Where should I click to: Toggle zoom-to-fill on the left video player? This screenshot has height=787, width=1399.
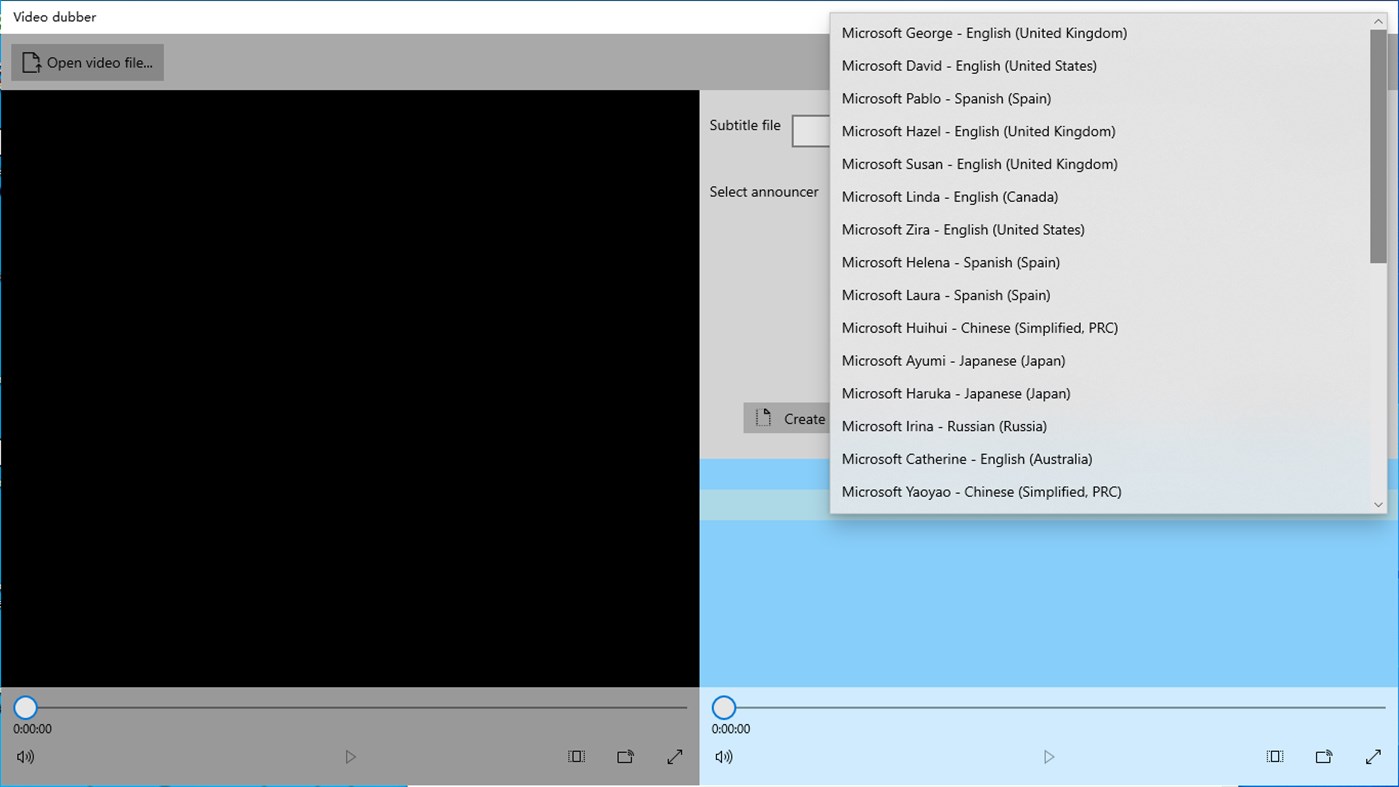(x=576, y=756)
